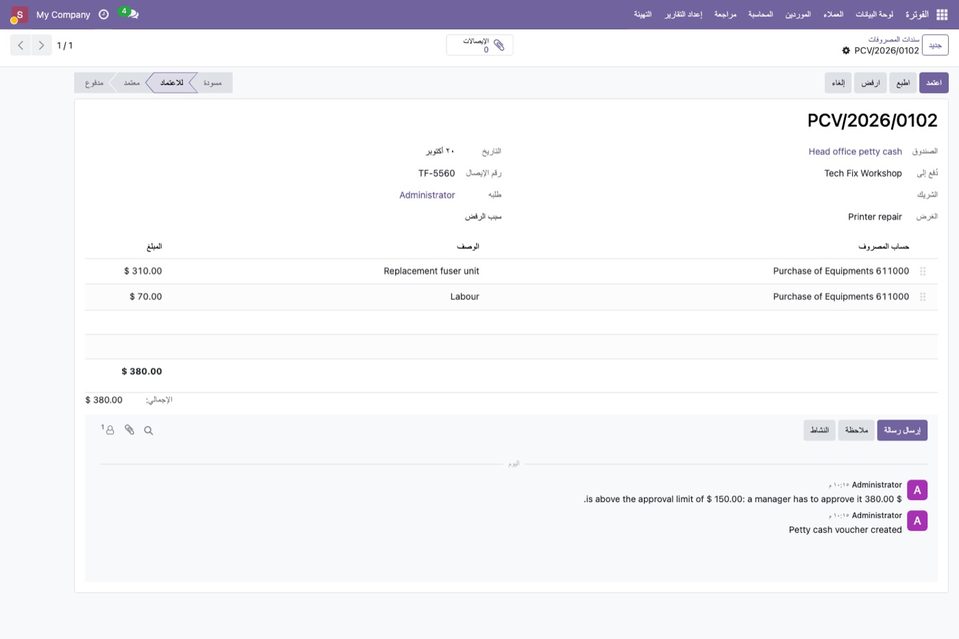Open التهيئة configuration menu
The width and height of the screenshot is (959, 639).
(643, 14)
